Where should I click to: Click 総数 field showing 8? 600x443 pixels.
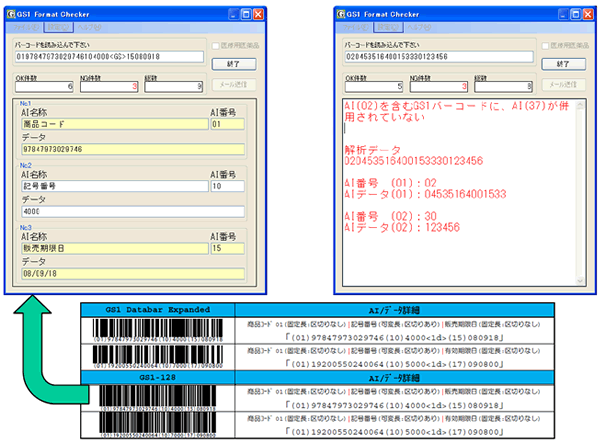[x=503, y=86]
